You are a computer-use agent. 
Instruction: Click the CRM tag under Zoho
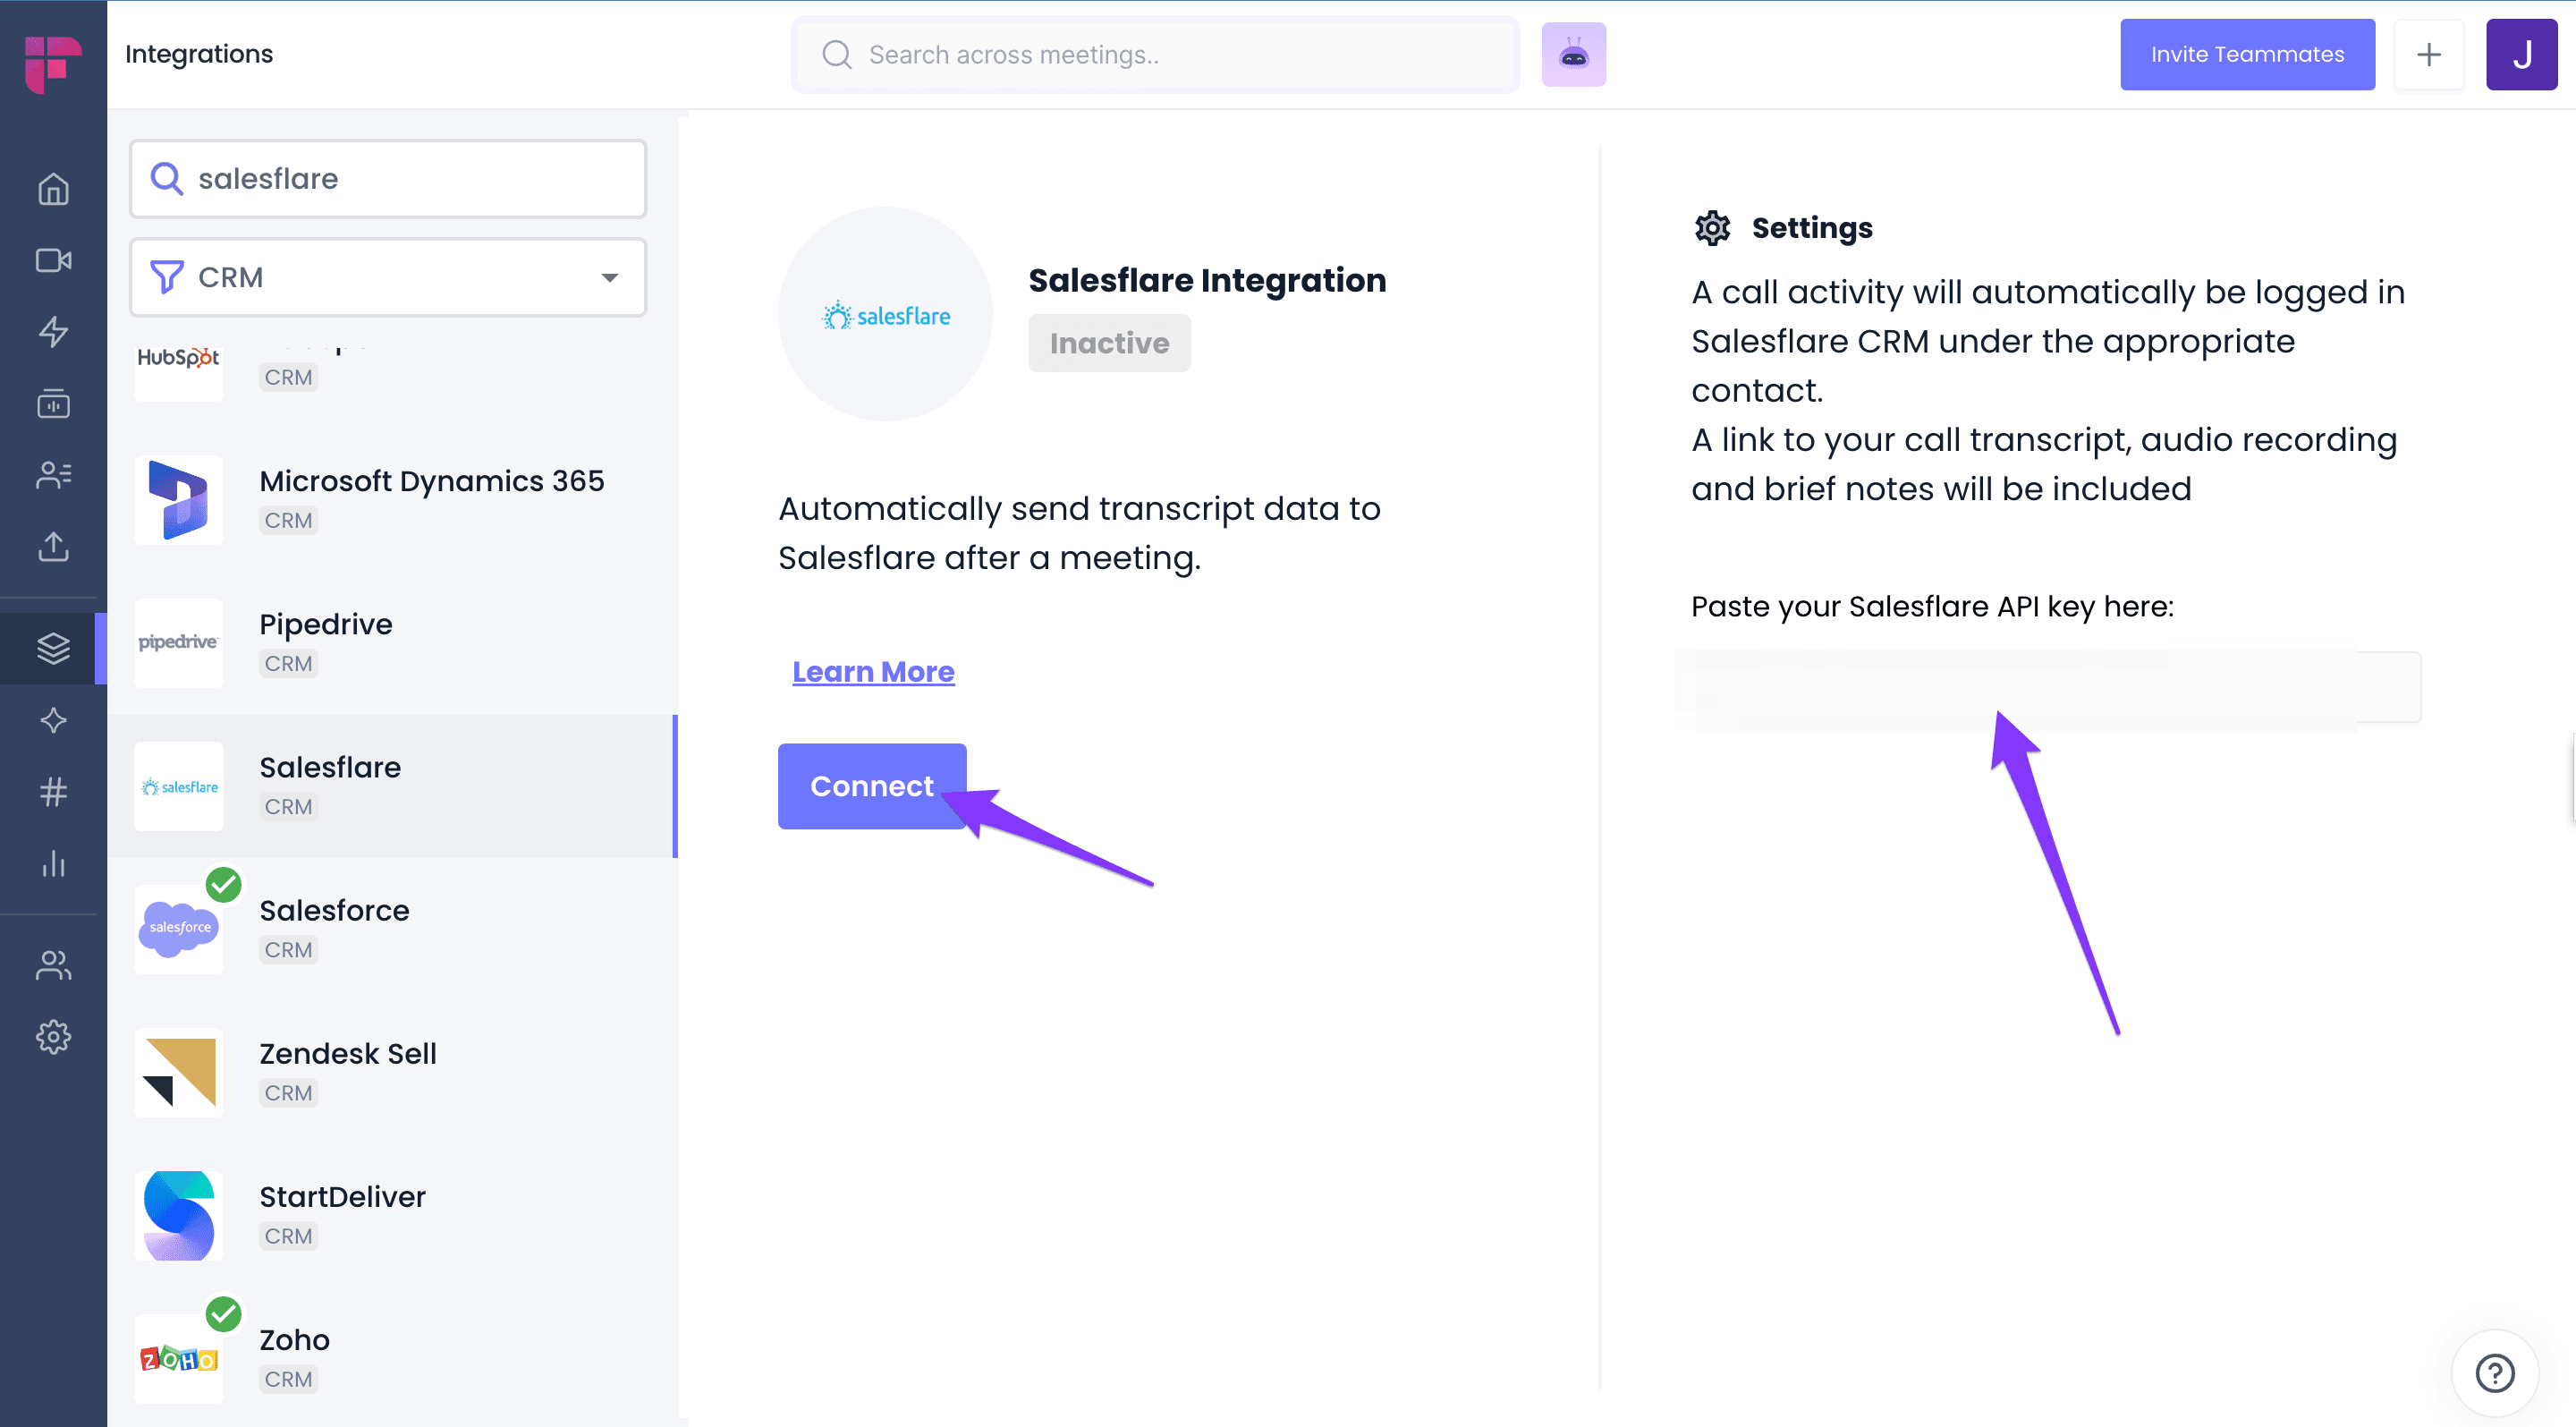(x=288, y=1379)
